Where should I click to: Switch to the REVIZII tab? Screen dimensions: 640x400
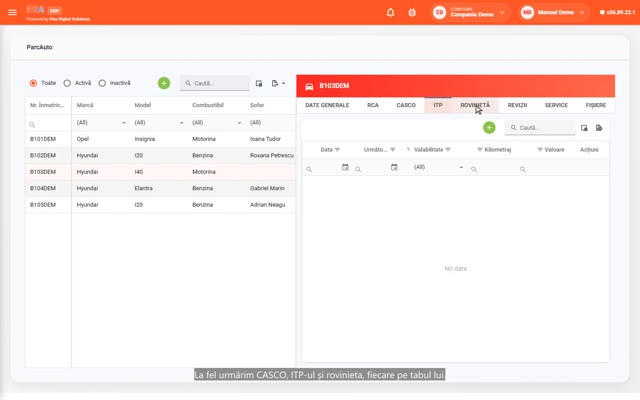point(517,105)
